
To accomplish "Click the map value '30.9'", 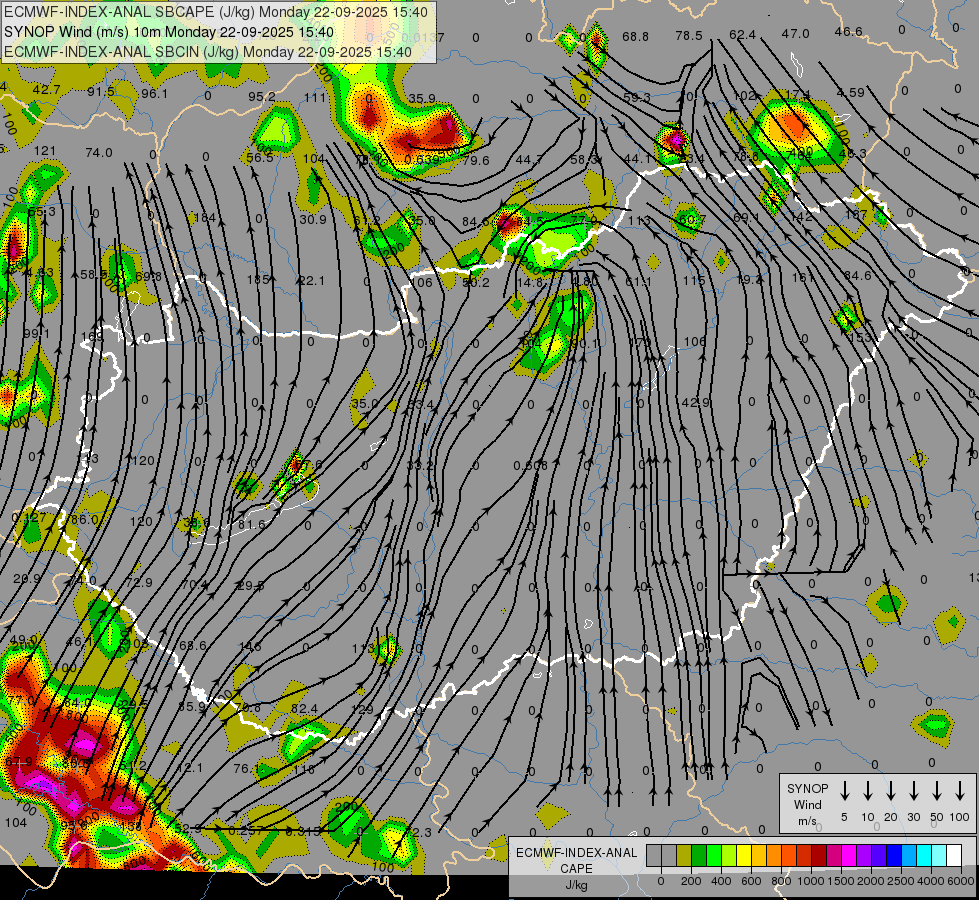I will [313, 219].
